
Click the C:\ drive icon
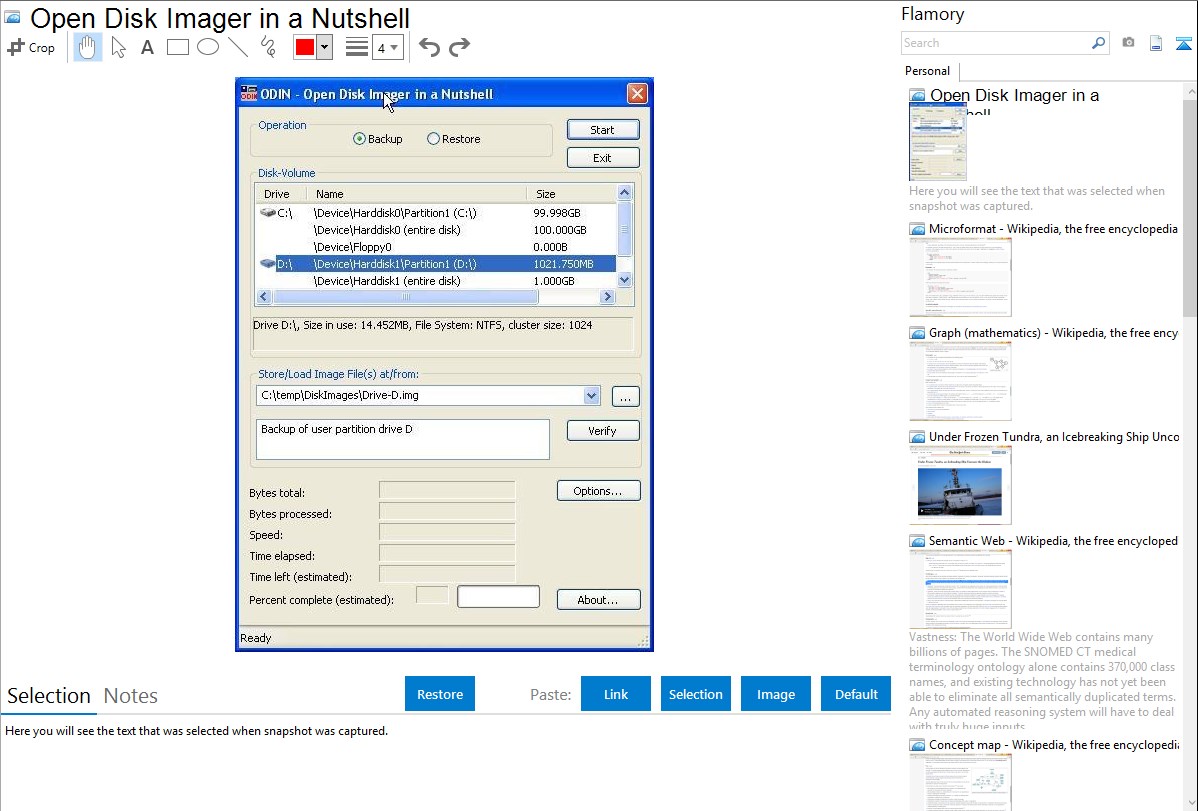(x=267, y=212)
